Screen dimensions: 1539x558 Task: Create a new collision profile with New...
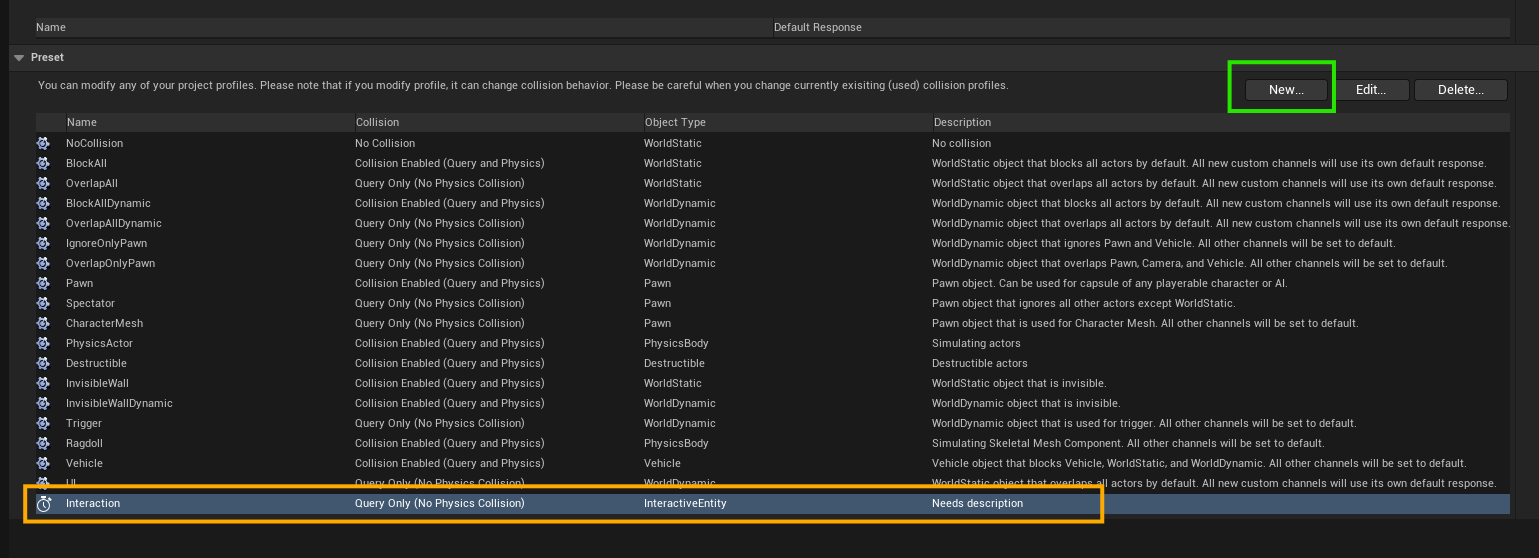point(1286,90)
